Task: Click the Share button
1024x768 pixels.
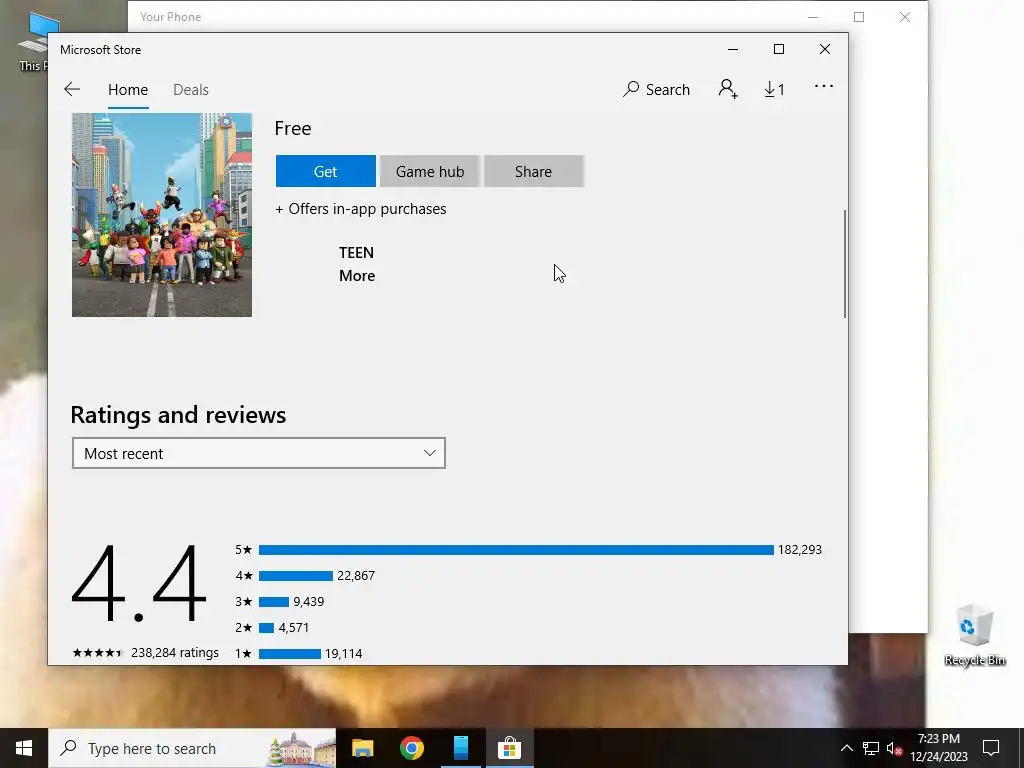Action: point(534,171)
